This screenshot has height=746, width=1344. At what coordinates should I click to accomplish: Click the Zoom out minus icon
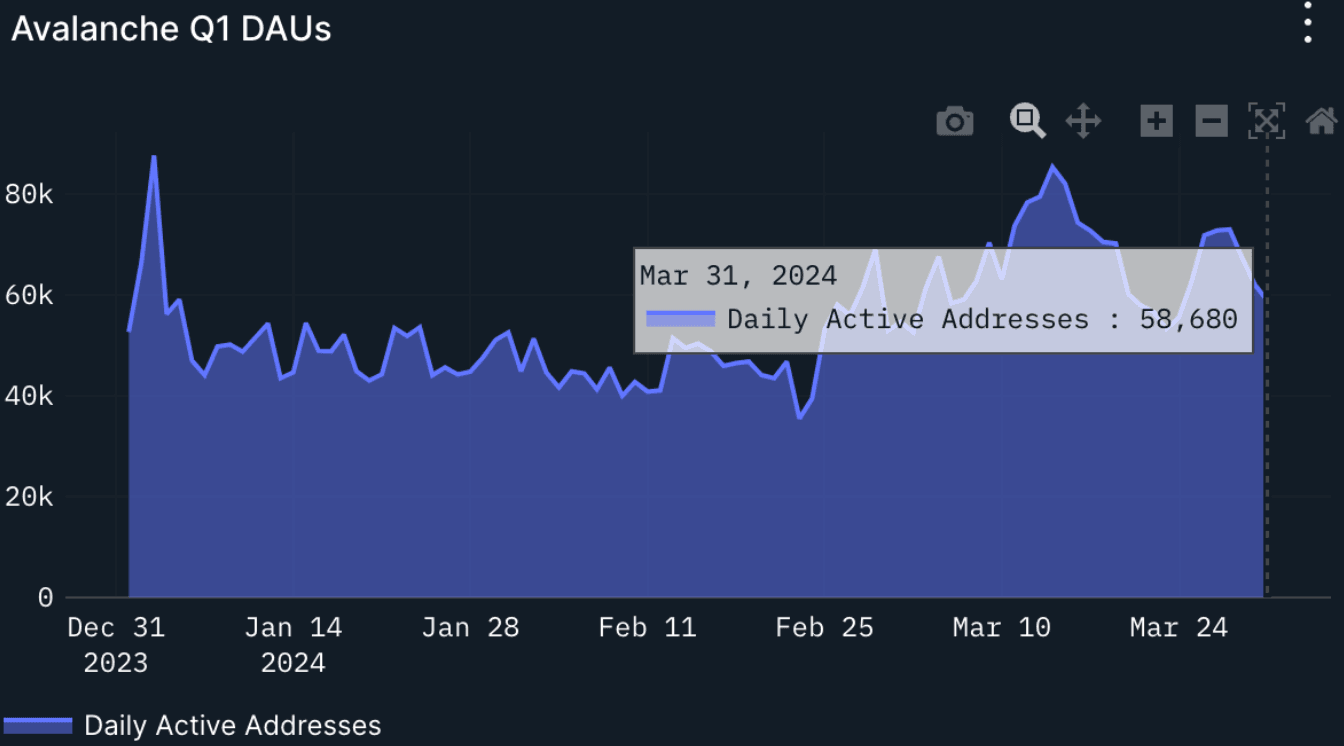pos(1211,122)
